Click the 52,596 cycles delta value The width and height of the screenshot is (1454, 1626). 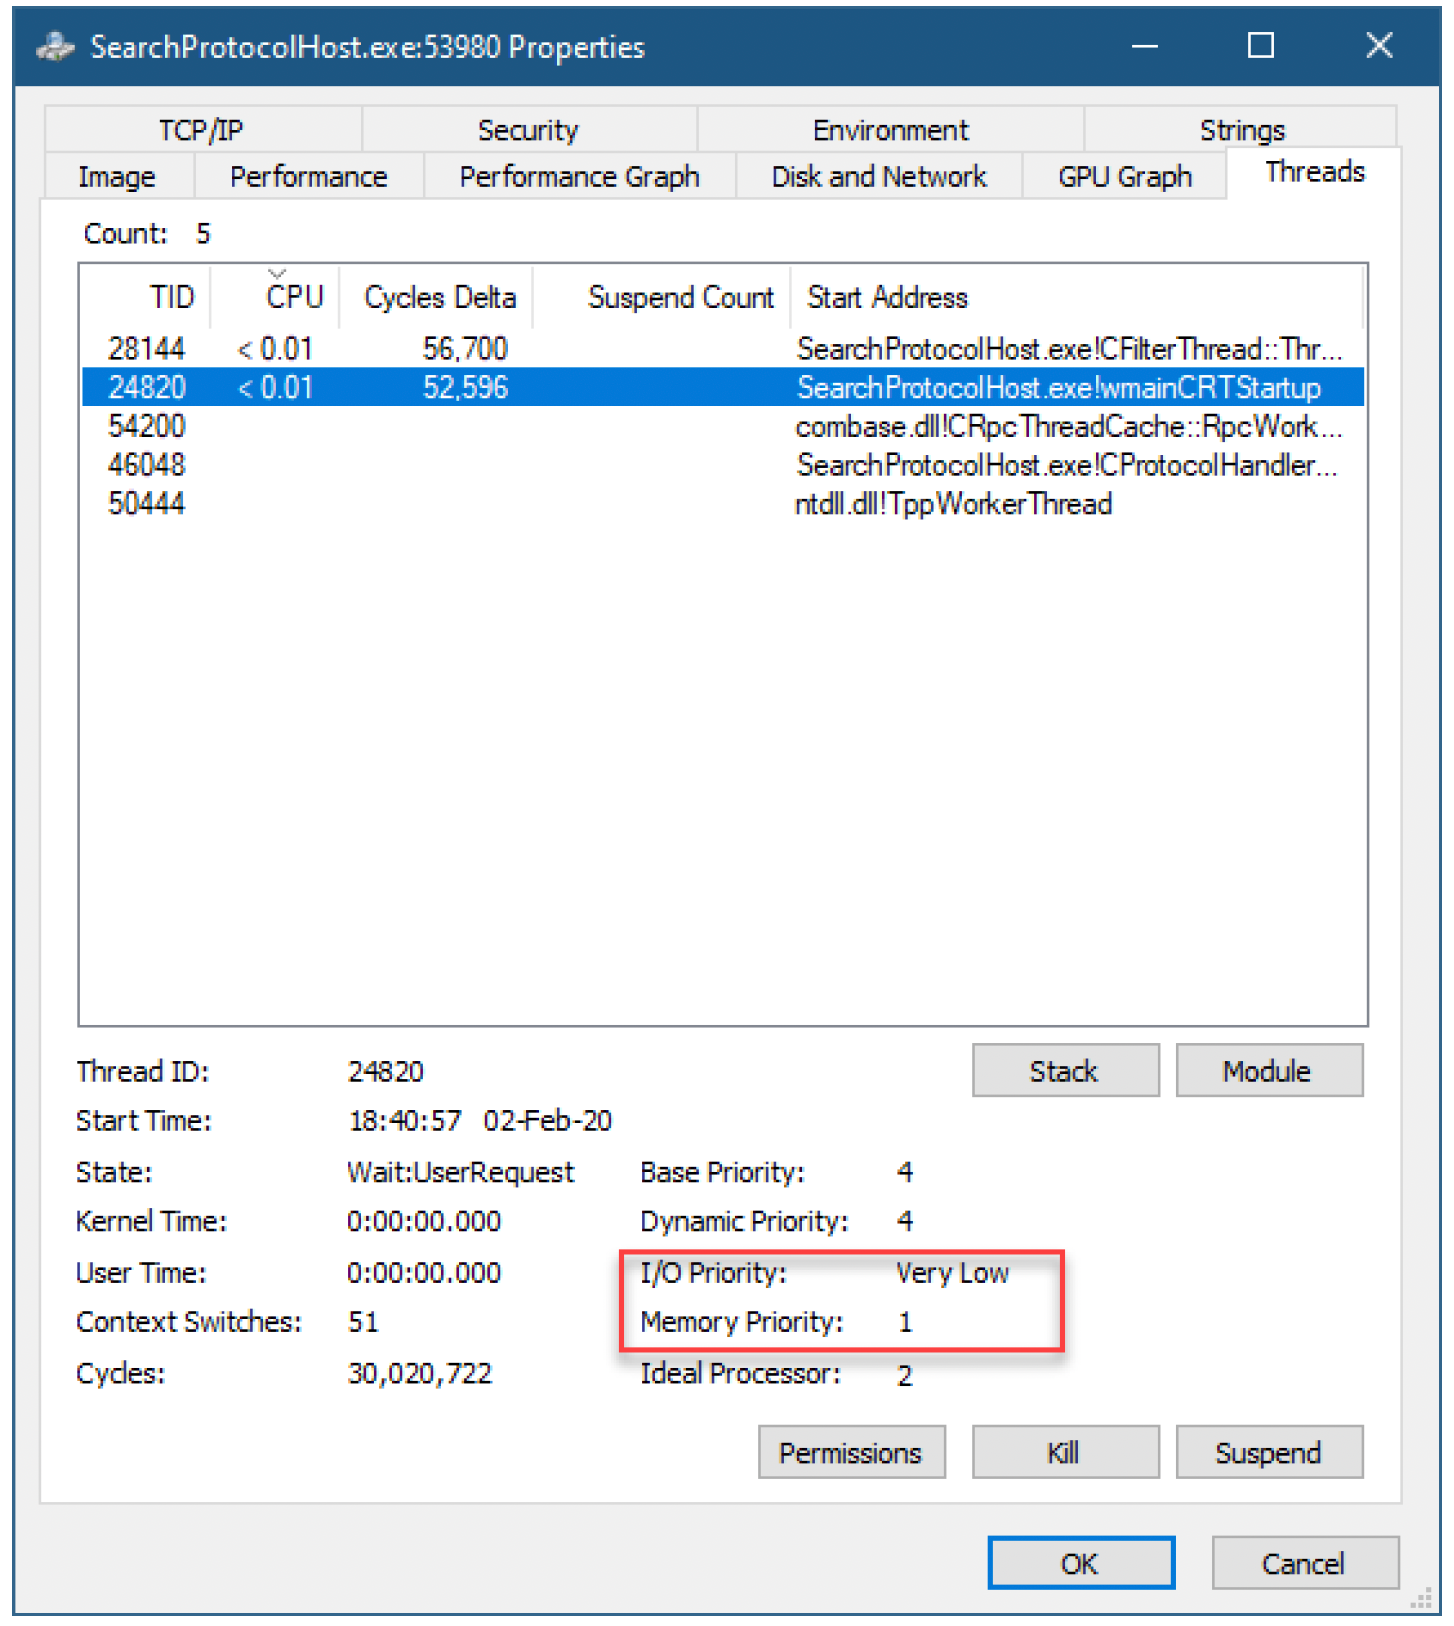click(x=465, y=388)
